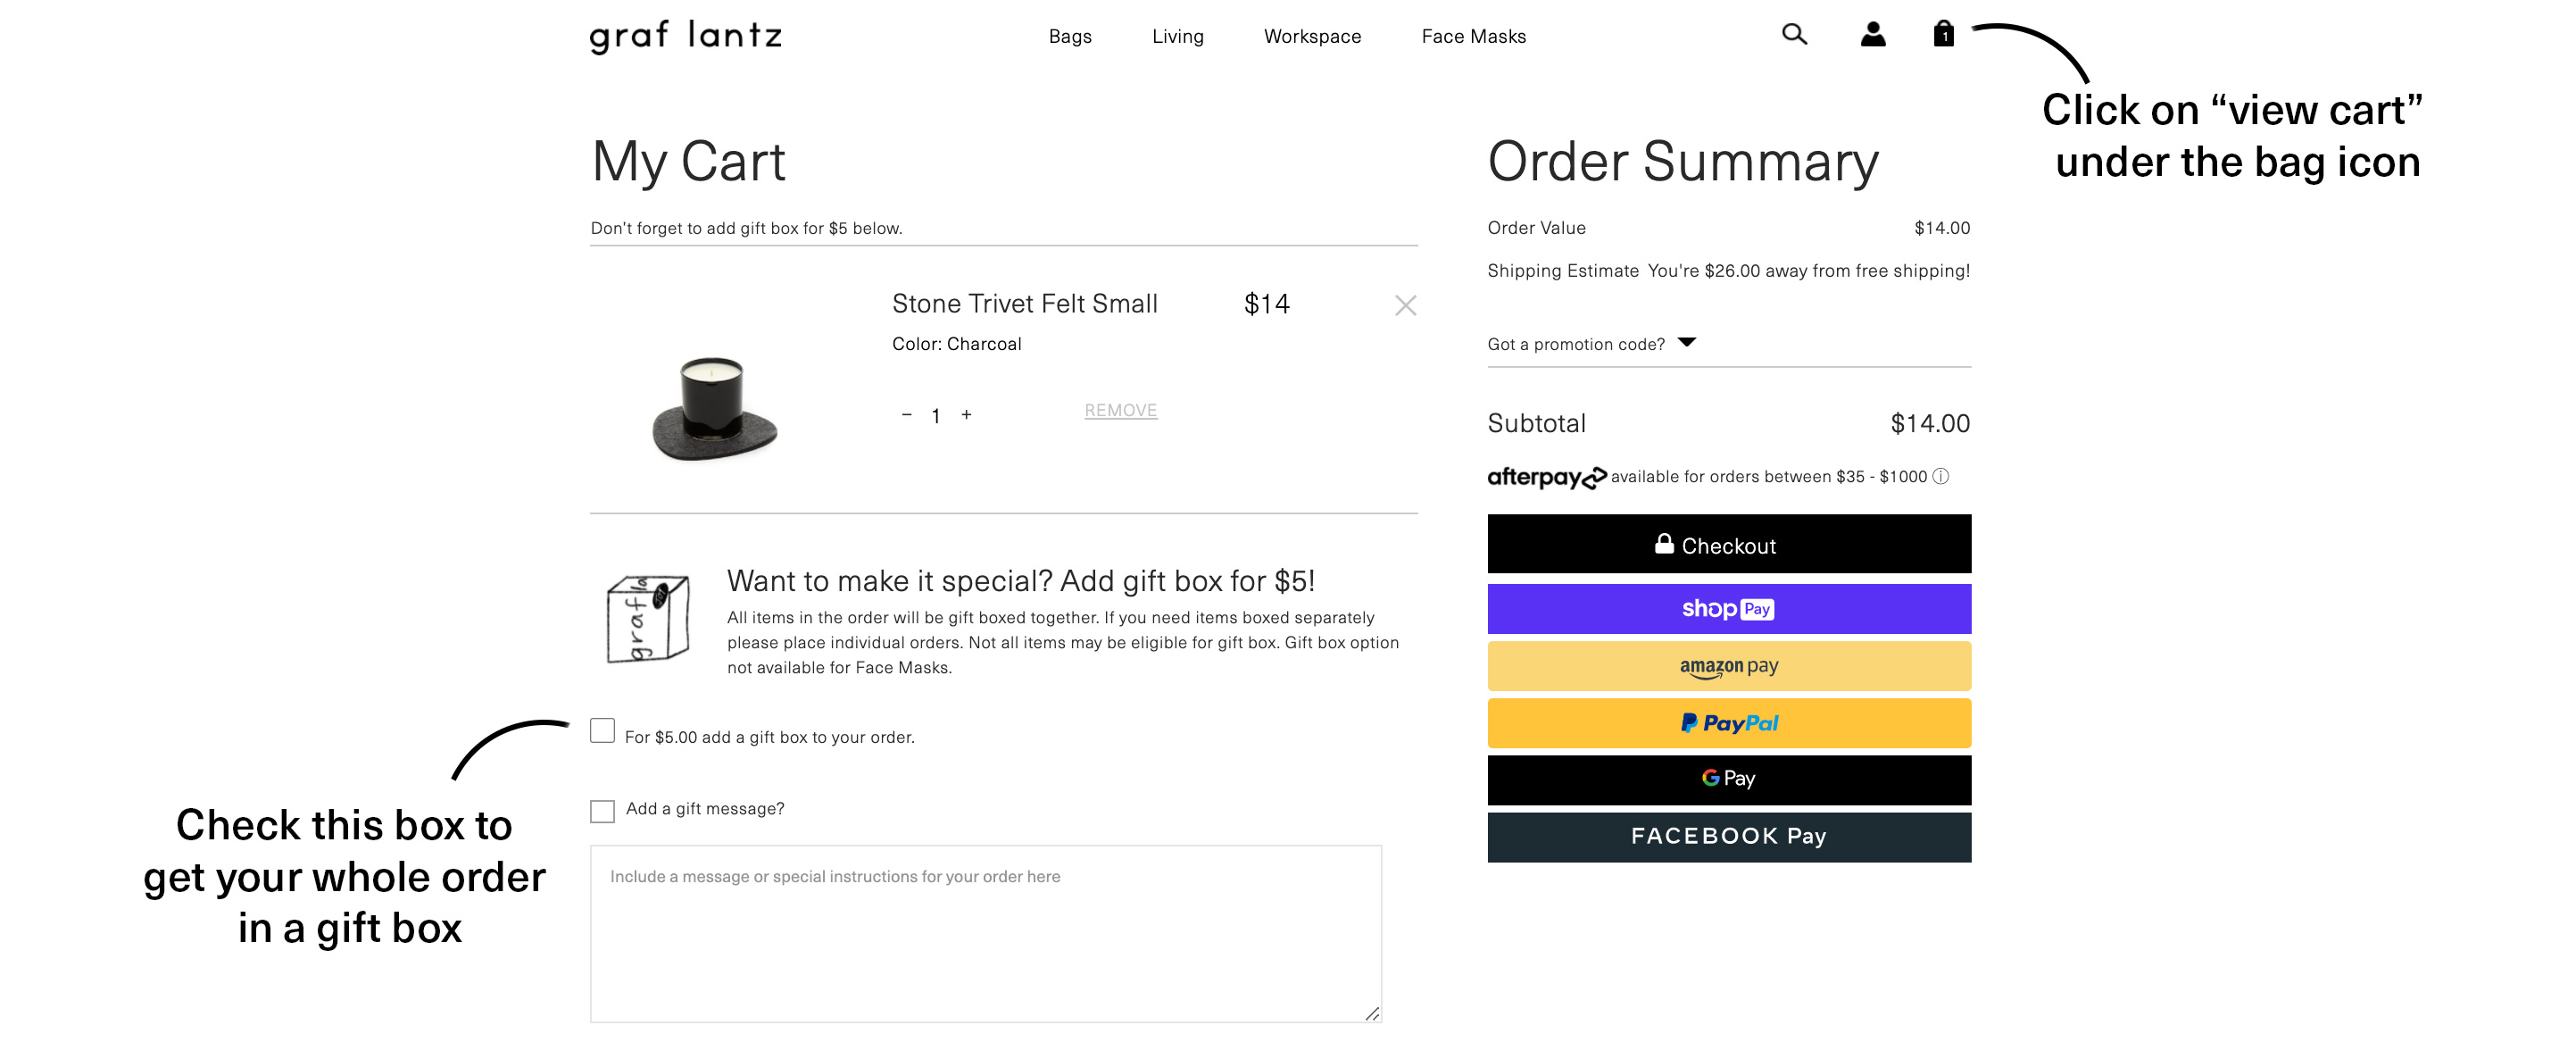Image resolution: width=2576 pixels, height=1059 pixels.
Task: Increase quantity with the plus icon
Action: 966,414
